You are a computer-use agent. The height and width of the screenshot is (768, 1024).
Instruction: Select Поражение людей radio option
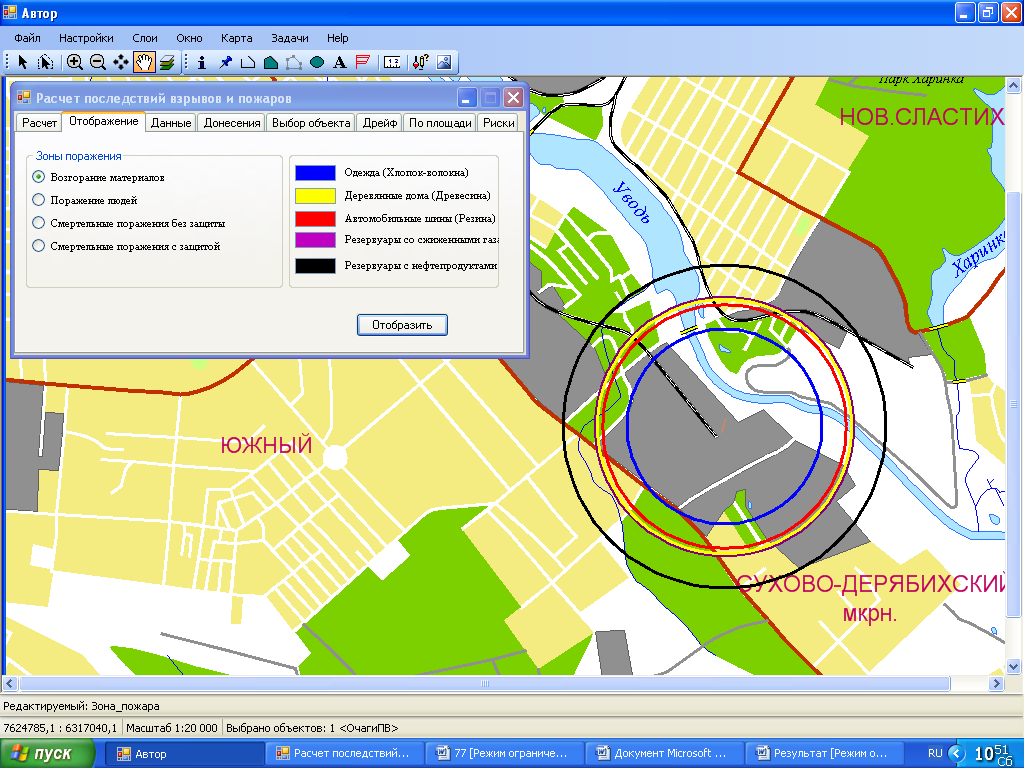click(x=39, y=200)
